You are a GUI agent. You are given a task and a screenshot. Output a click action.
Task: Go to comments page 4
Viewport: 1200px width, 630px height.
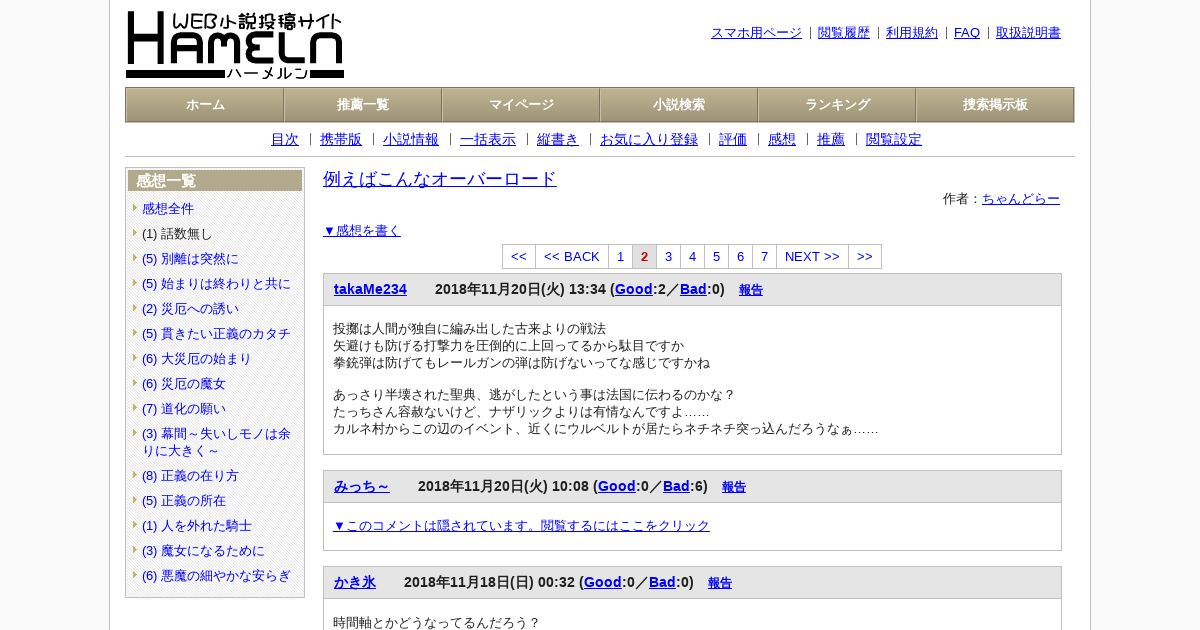tap(692, 257)
